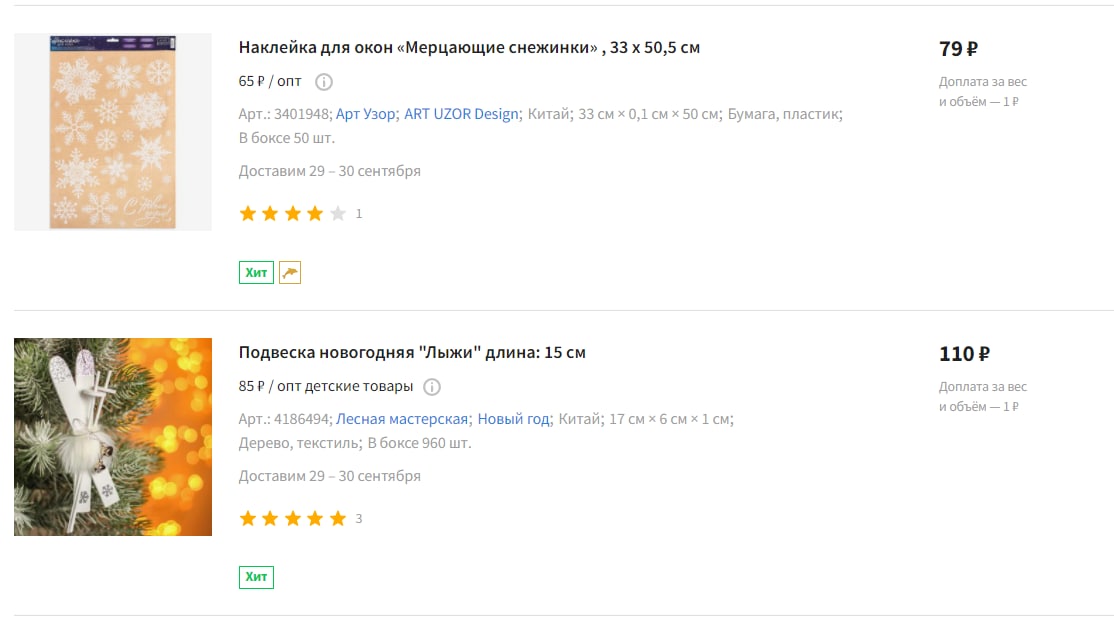Click the 110 ₽ price
The height and width of the screenshot is (623, 1114).
pos(964,354)
